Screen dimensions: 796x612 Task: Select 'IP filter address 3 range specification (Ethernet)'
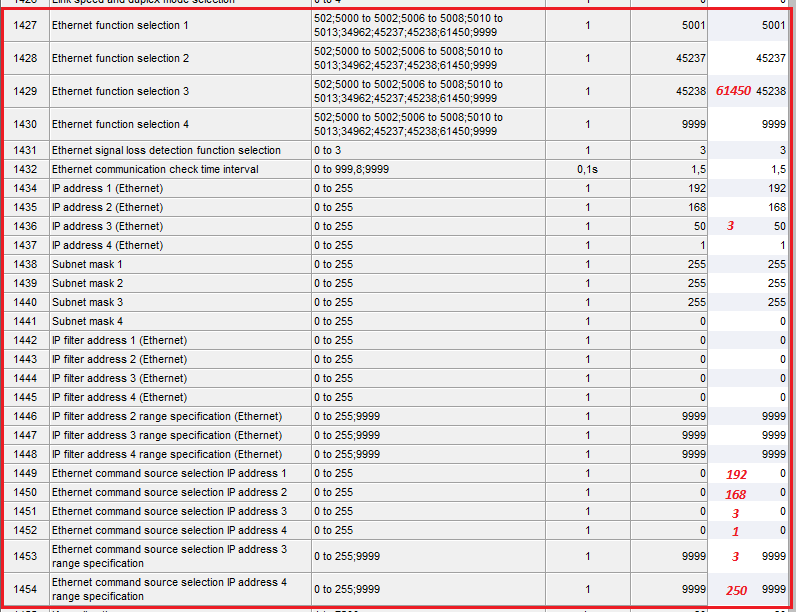[180, 435]
